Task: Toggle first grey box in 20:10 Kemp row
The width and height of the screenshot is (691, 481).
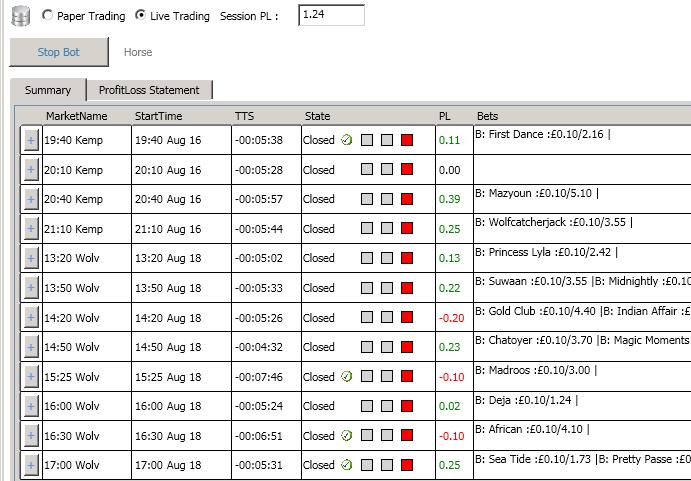Action: tap(367, 169)
